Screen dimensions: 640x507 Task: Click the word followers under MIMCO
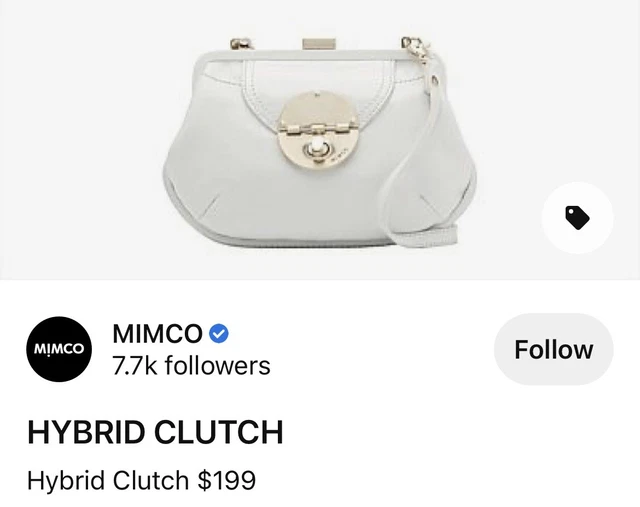tap(218, 366)
